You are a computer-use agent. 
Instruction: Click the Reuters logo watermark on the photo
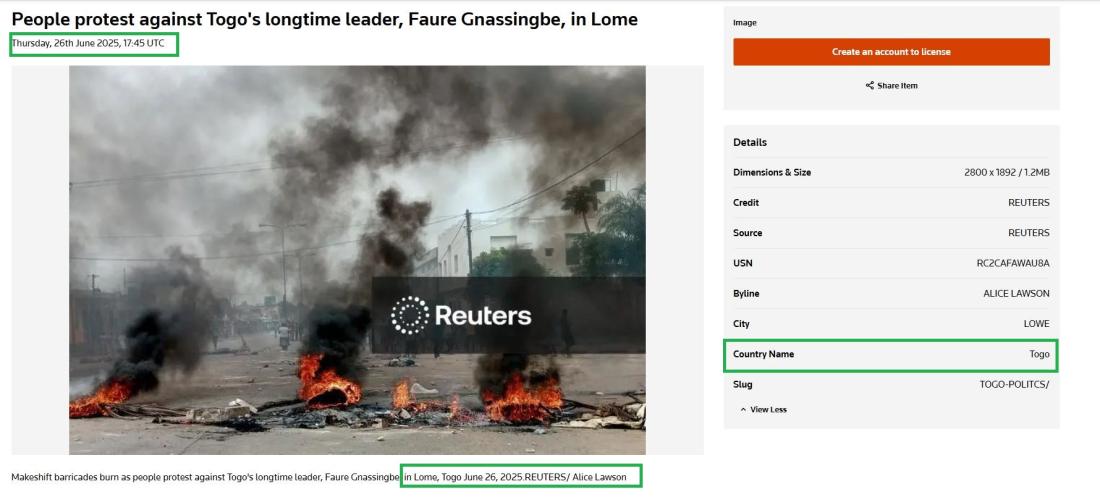coord(461,316)
